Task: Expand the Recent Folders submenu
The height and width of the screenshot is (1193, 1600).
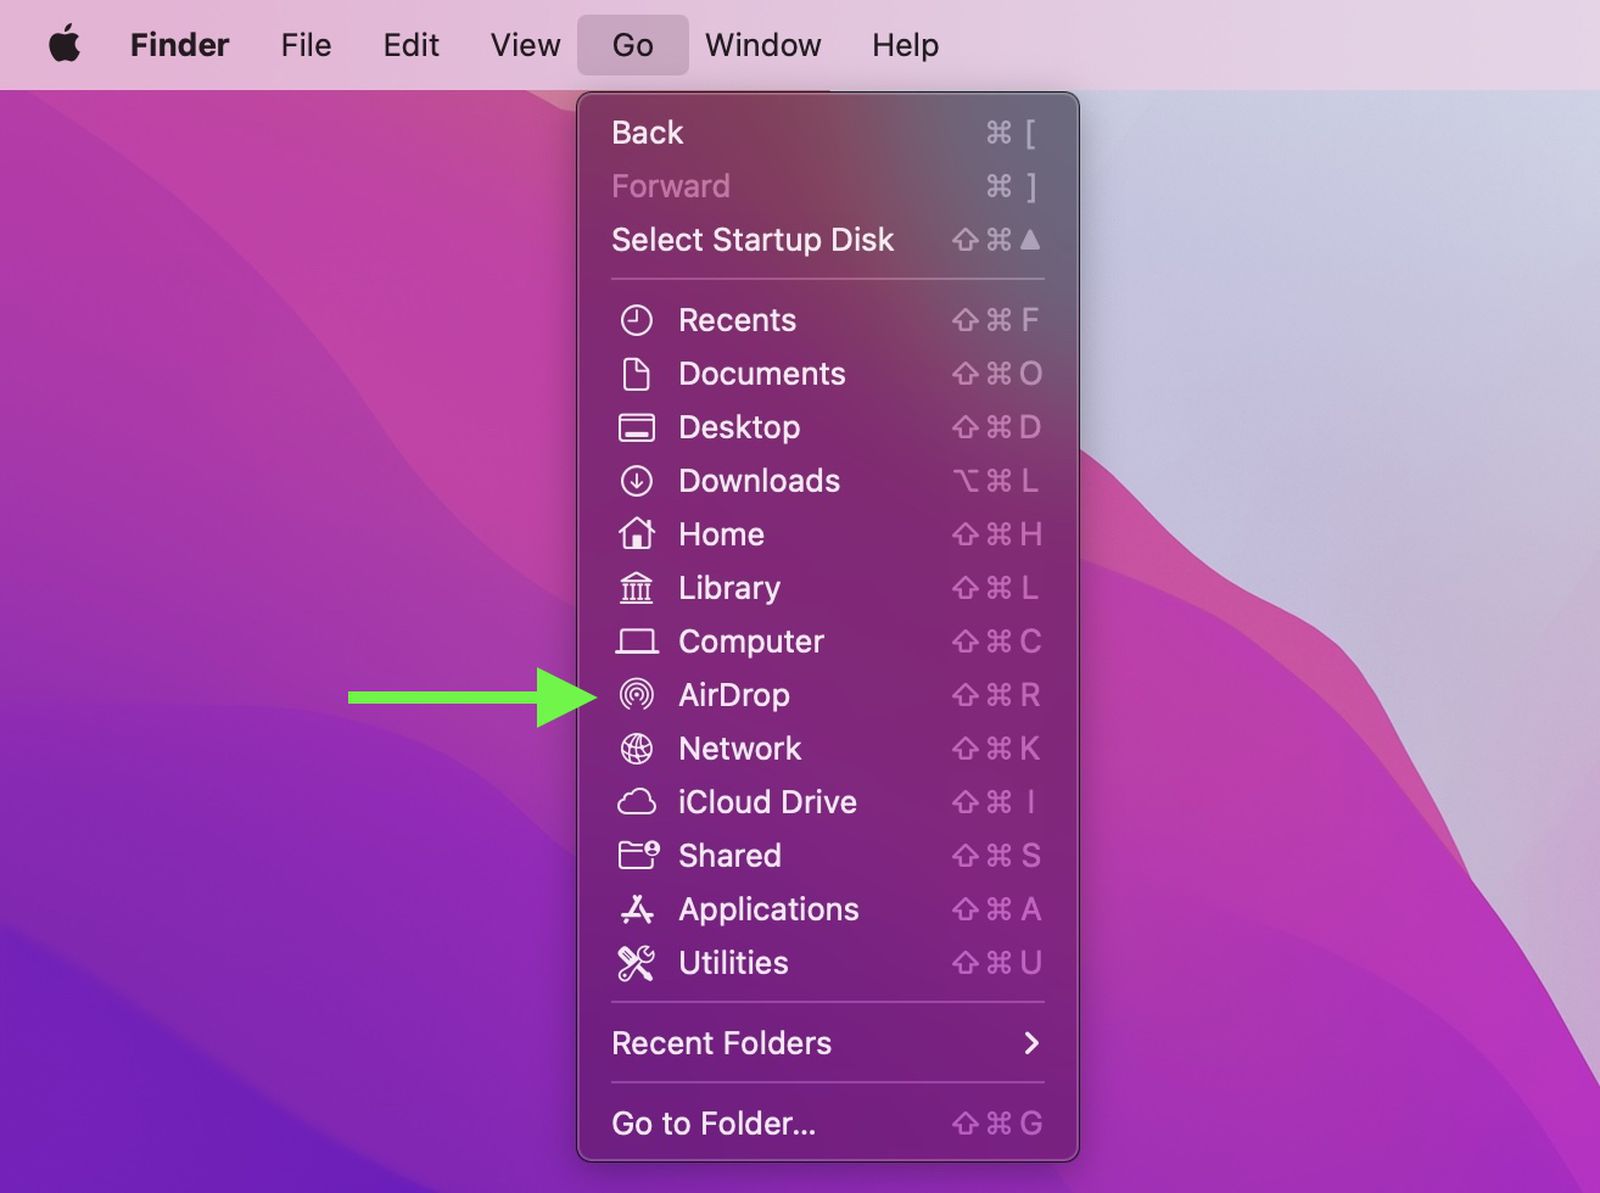Action: tap(721, 1043)
